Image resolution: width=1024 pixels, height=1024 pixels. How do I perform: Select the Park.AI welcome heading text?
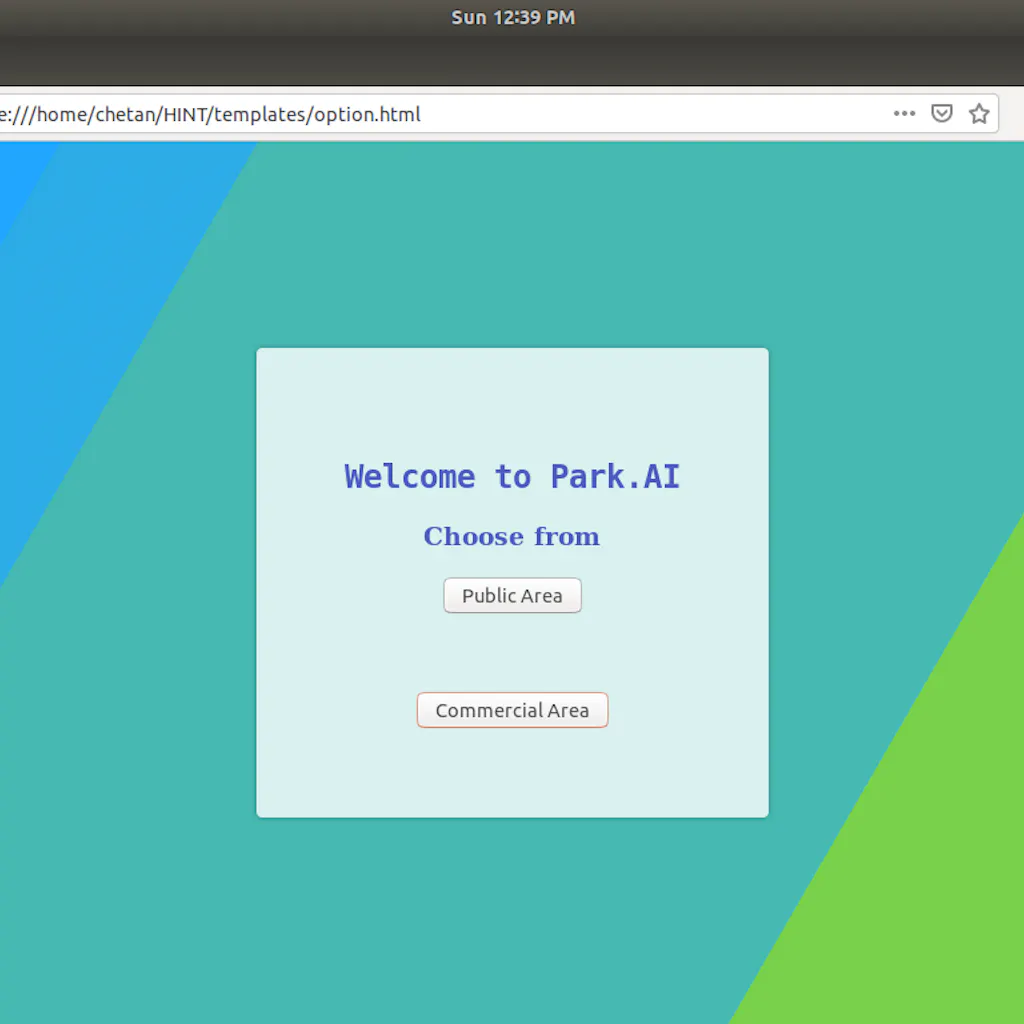coord(512,476)
